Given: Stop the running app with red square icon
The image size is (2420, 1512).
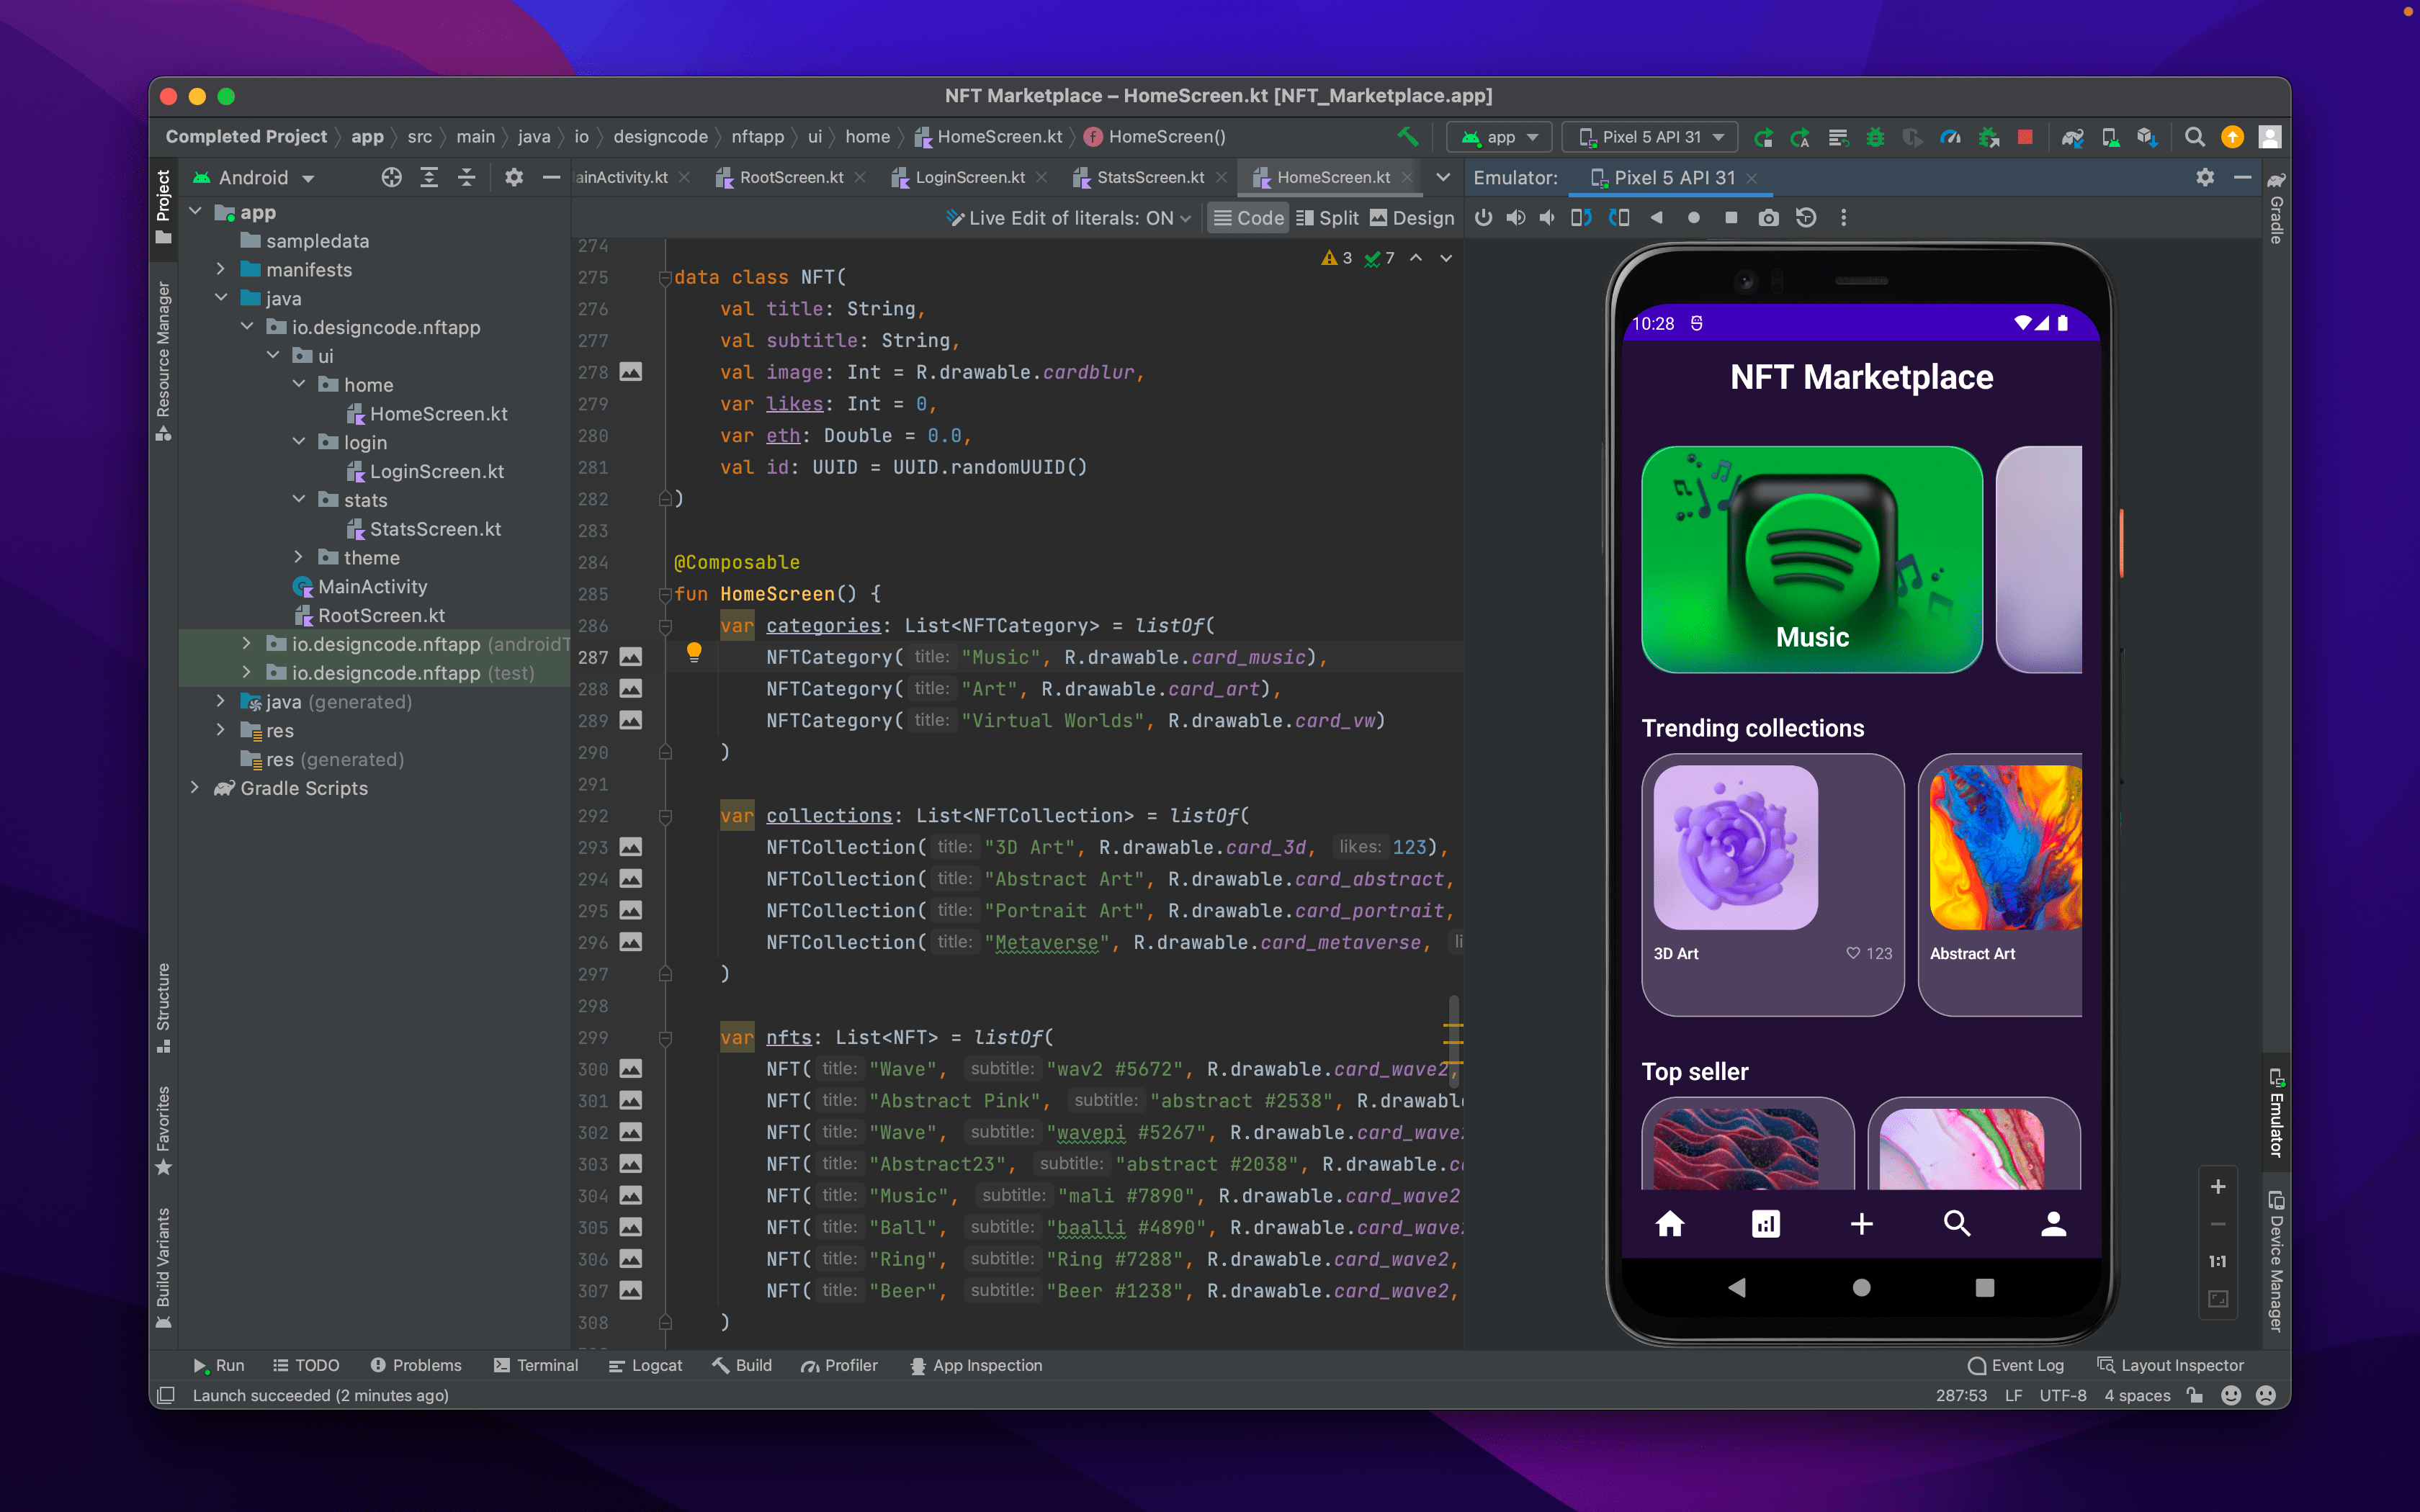Looking at the screenshot, I should pos(2027,137).
